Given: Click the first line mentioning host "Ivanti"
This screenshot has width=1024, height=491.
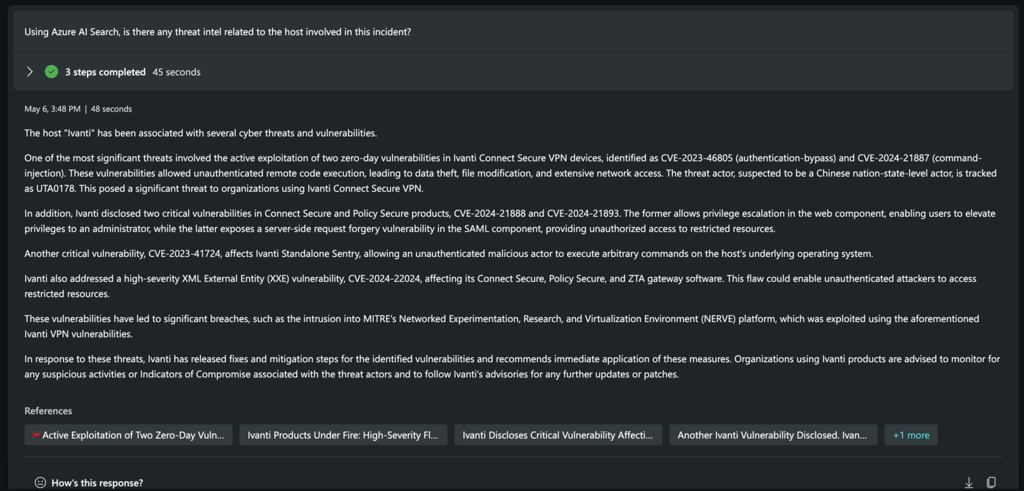Looking at the screenshot, I should coord(200,133).
